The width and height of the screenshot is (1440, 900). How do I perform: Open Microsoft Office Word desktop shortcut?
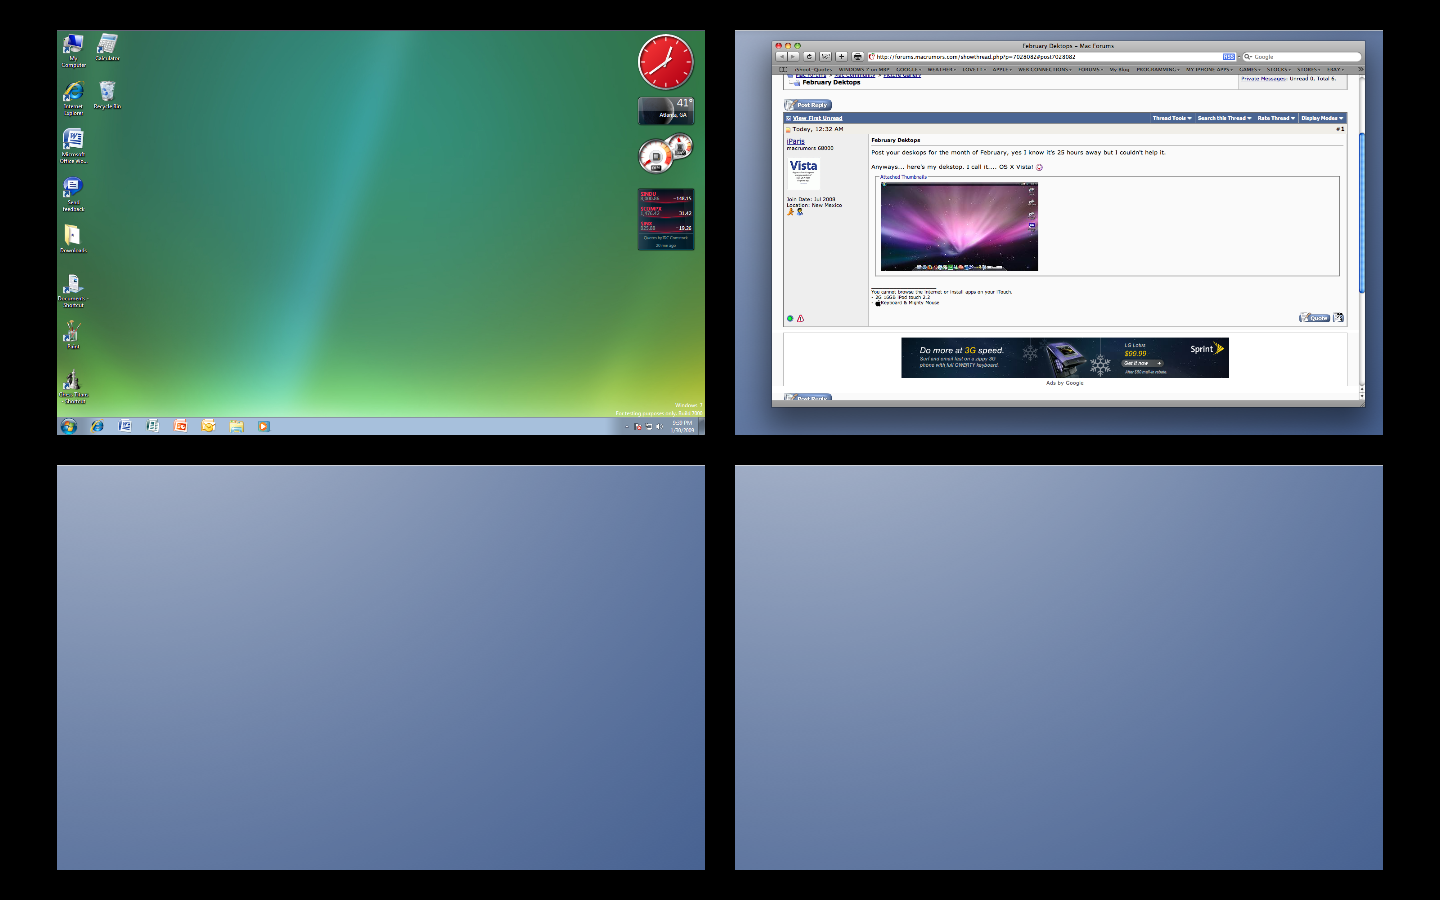[72, 145]
